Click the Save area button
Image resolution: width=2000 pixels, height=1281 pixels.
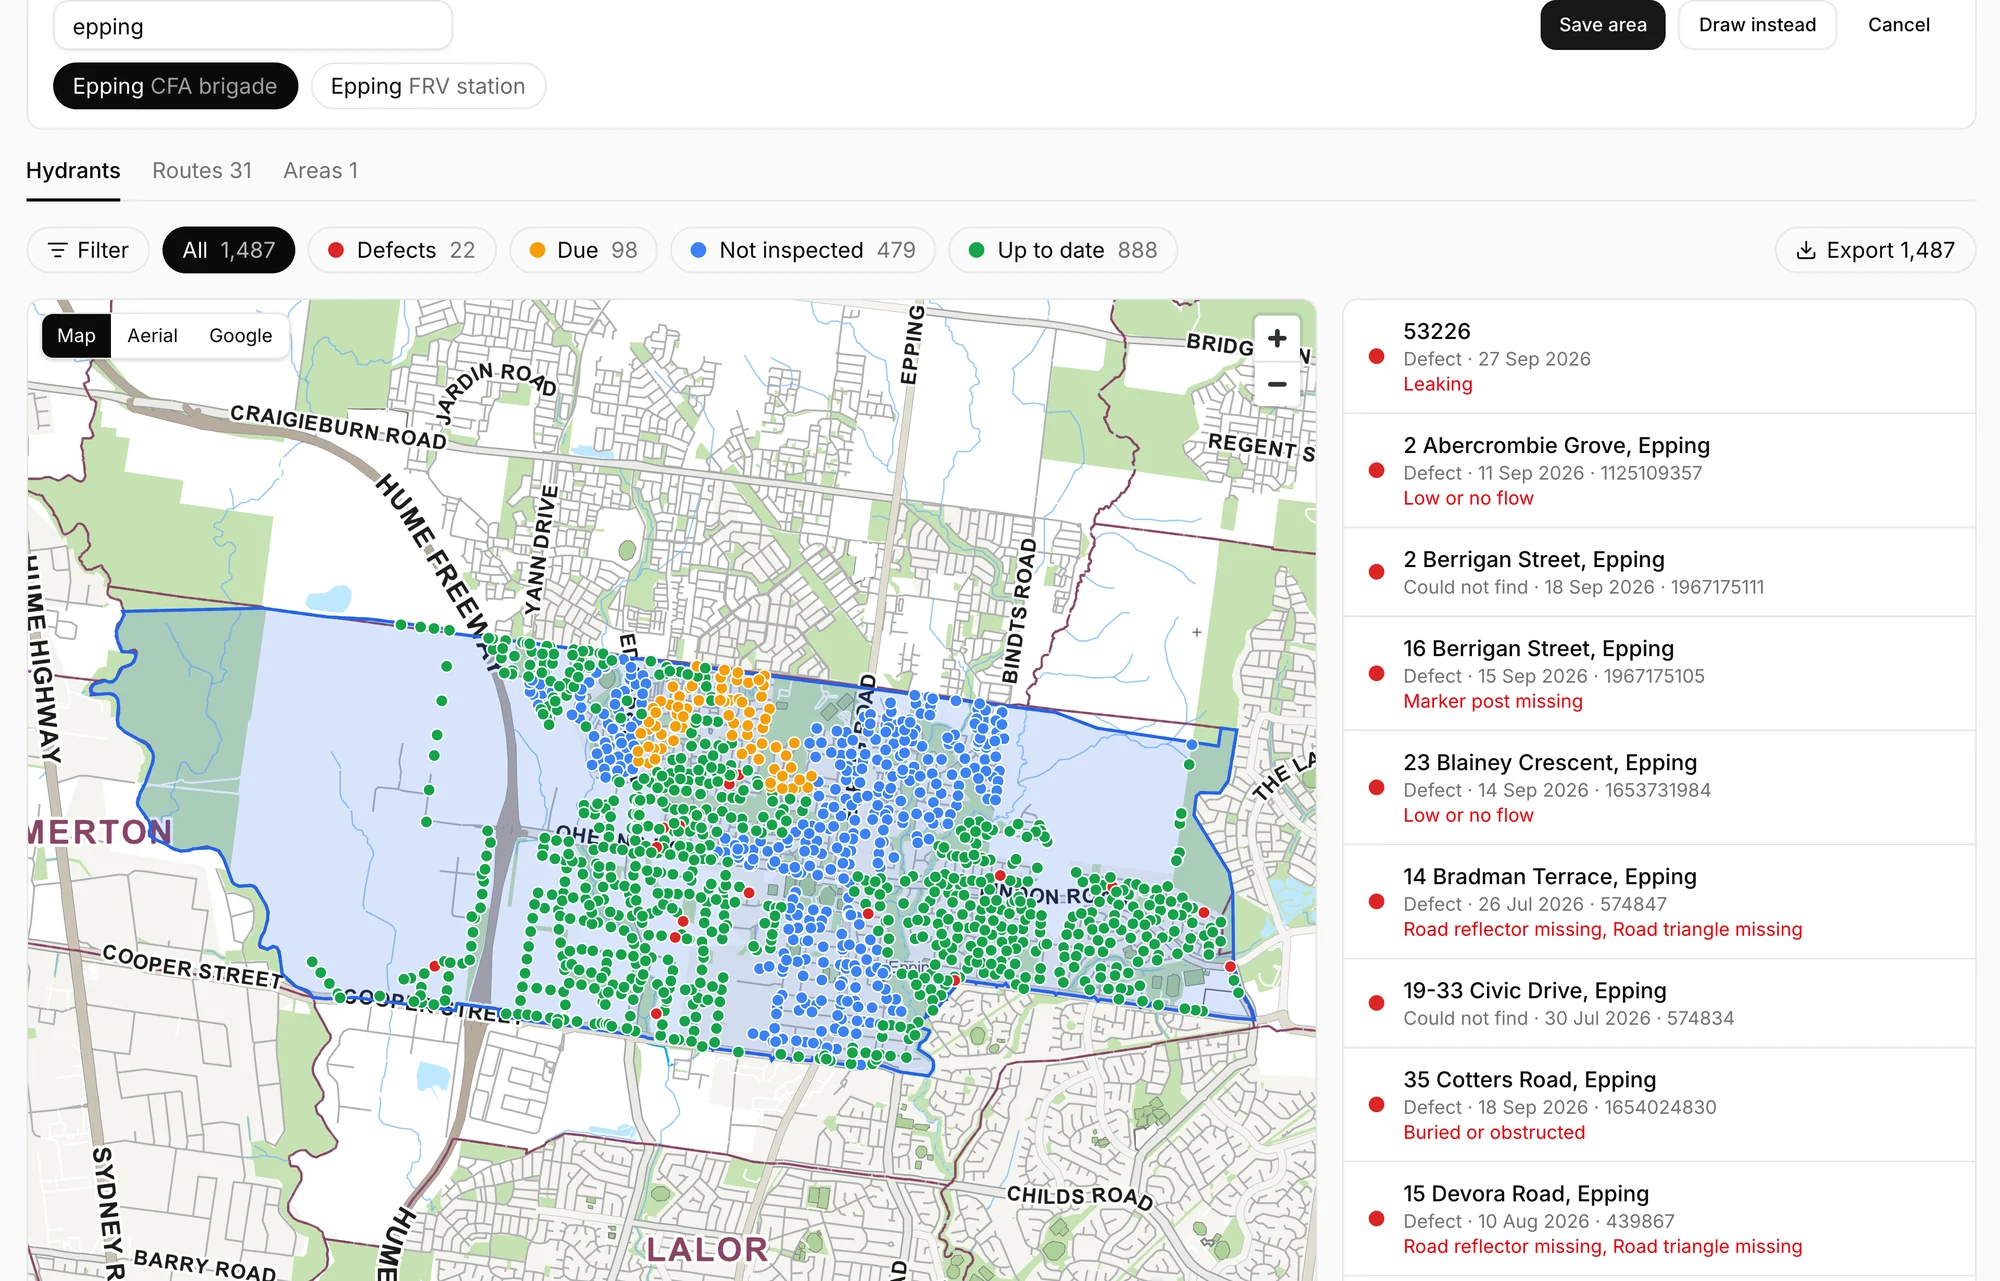(x=1603, y=25)
